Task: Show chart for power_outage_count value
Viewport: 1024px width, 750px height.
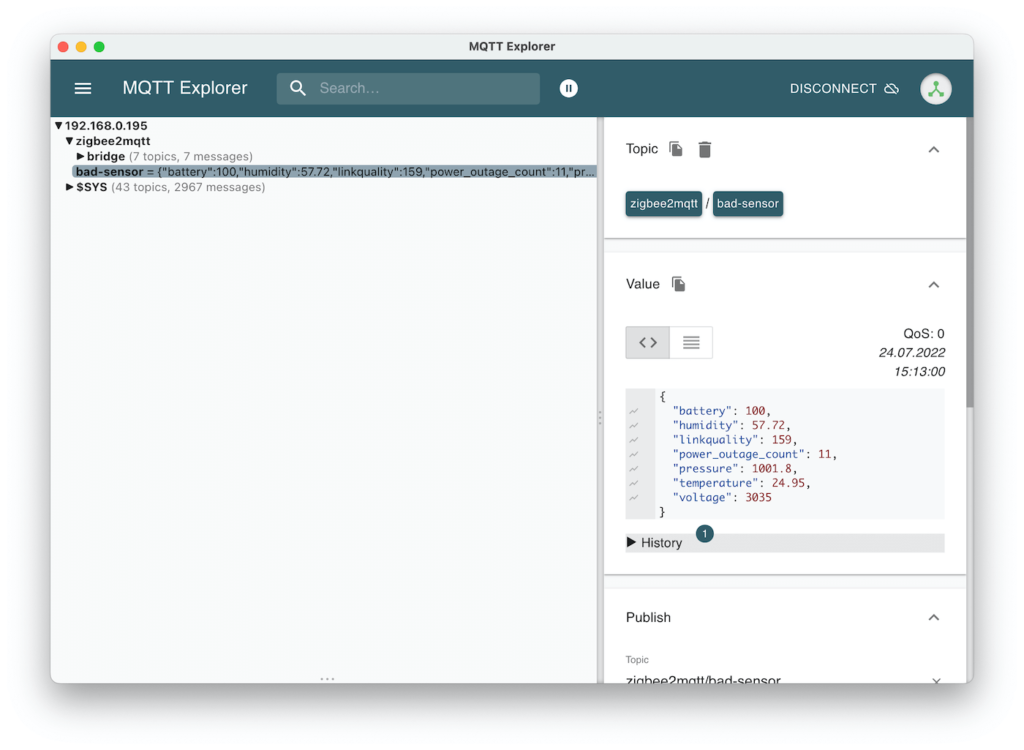Action: point(634,454)
